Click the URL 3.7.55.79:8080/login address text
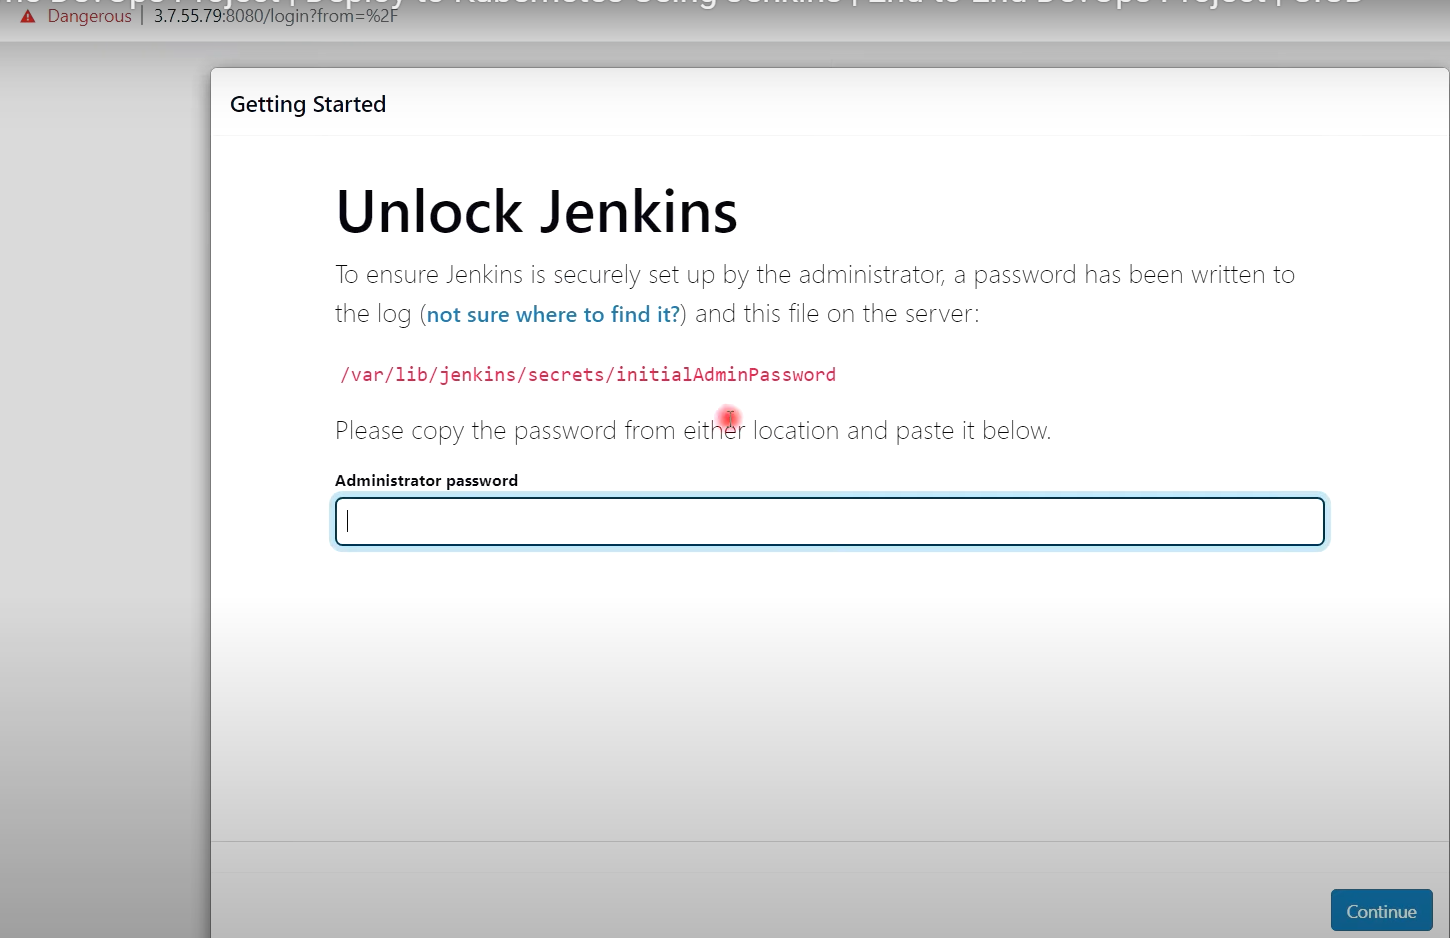 pos(276,16)
